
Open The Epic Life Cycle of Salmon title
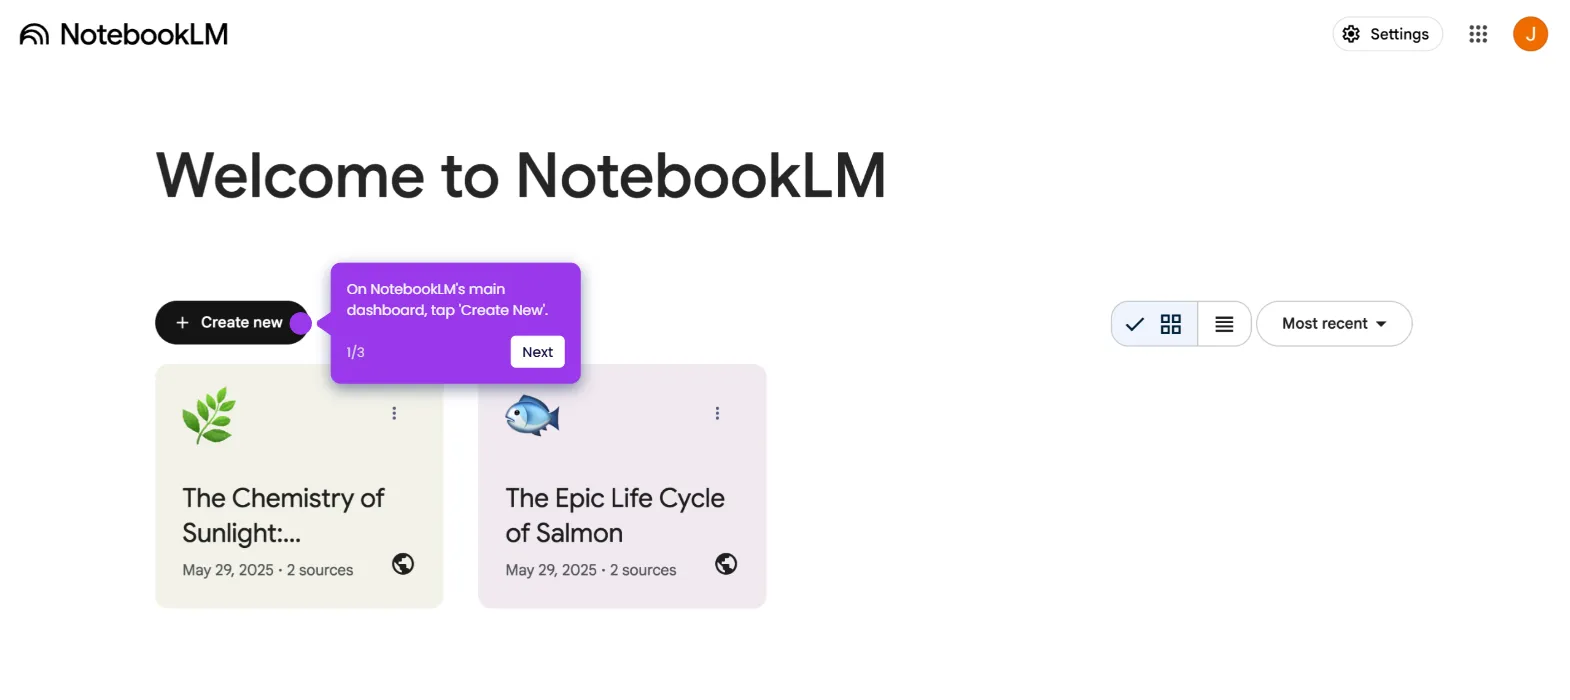click(615, 515)
